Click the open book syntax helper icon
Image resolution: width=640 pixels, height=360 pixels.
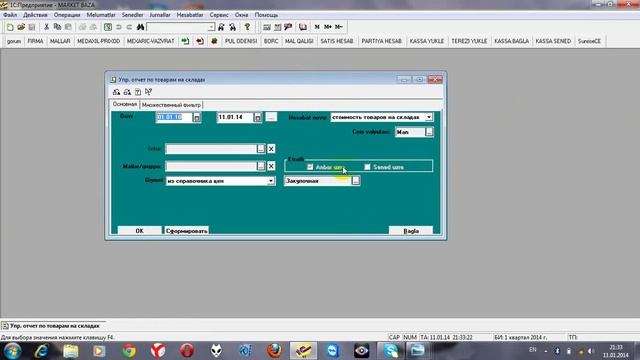click(302, 27)
